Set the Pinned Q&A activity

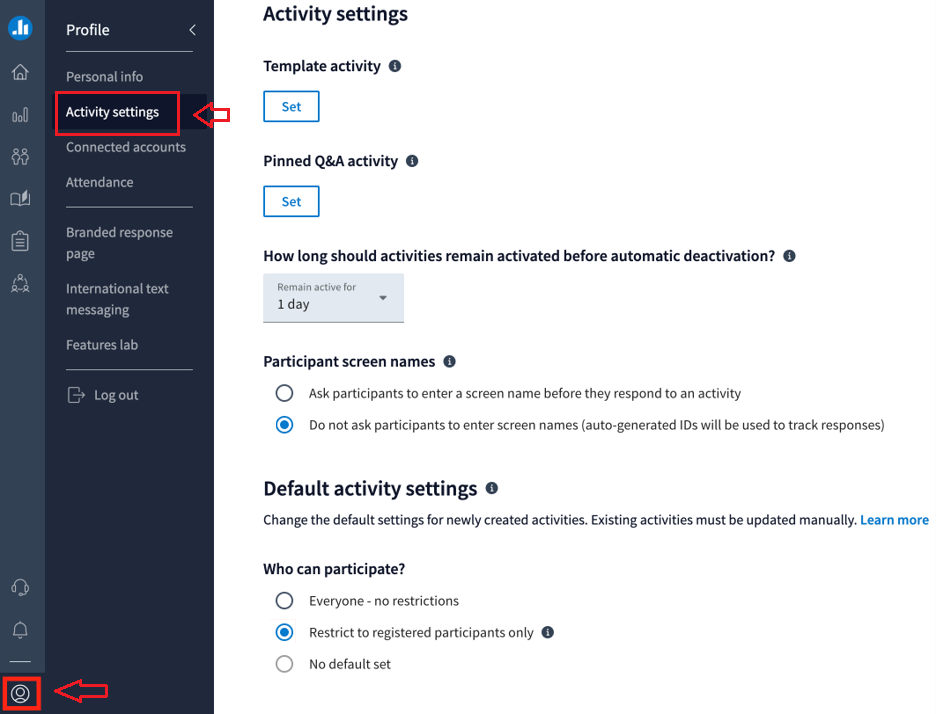(x=291, y=201)
